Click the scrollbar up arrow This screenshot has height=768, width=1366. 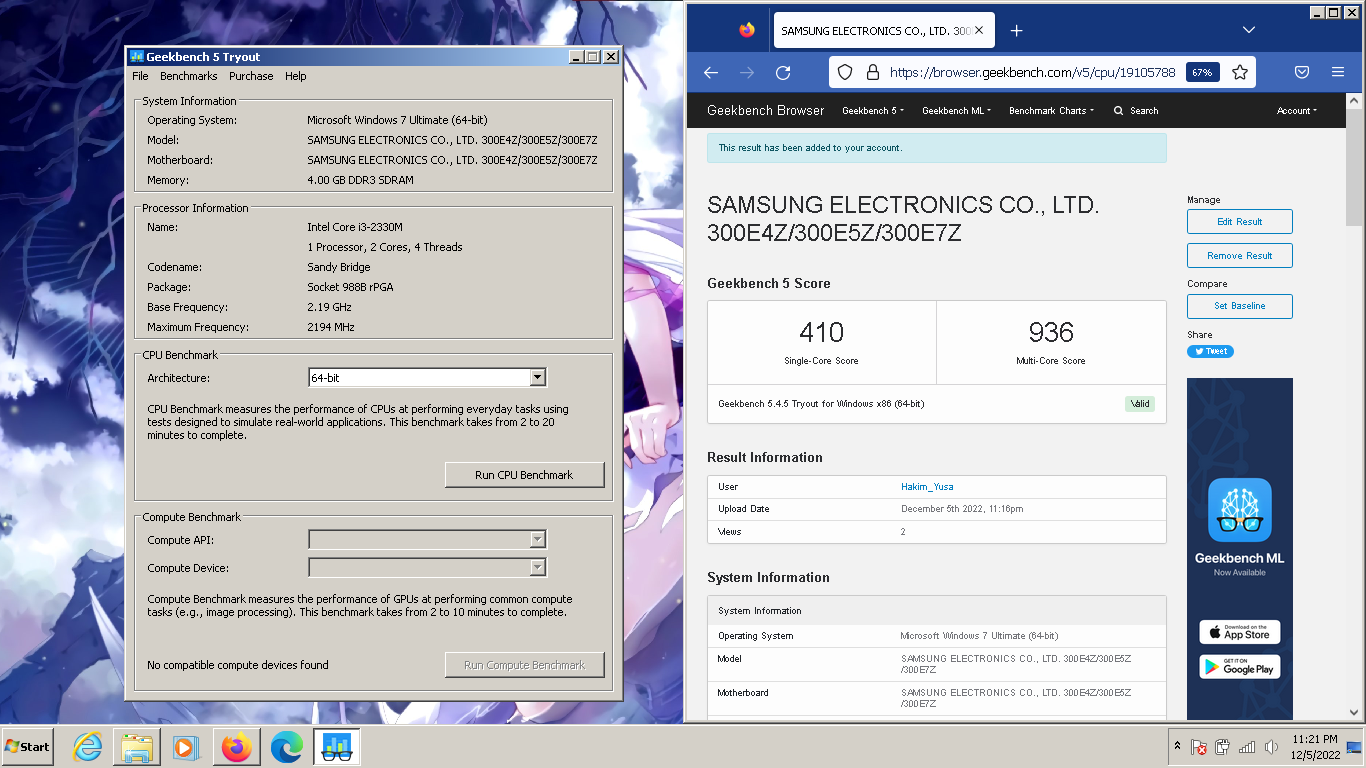click(x=1354, y=100)
